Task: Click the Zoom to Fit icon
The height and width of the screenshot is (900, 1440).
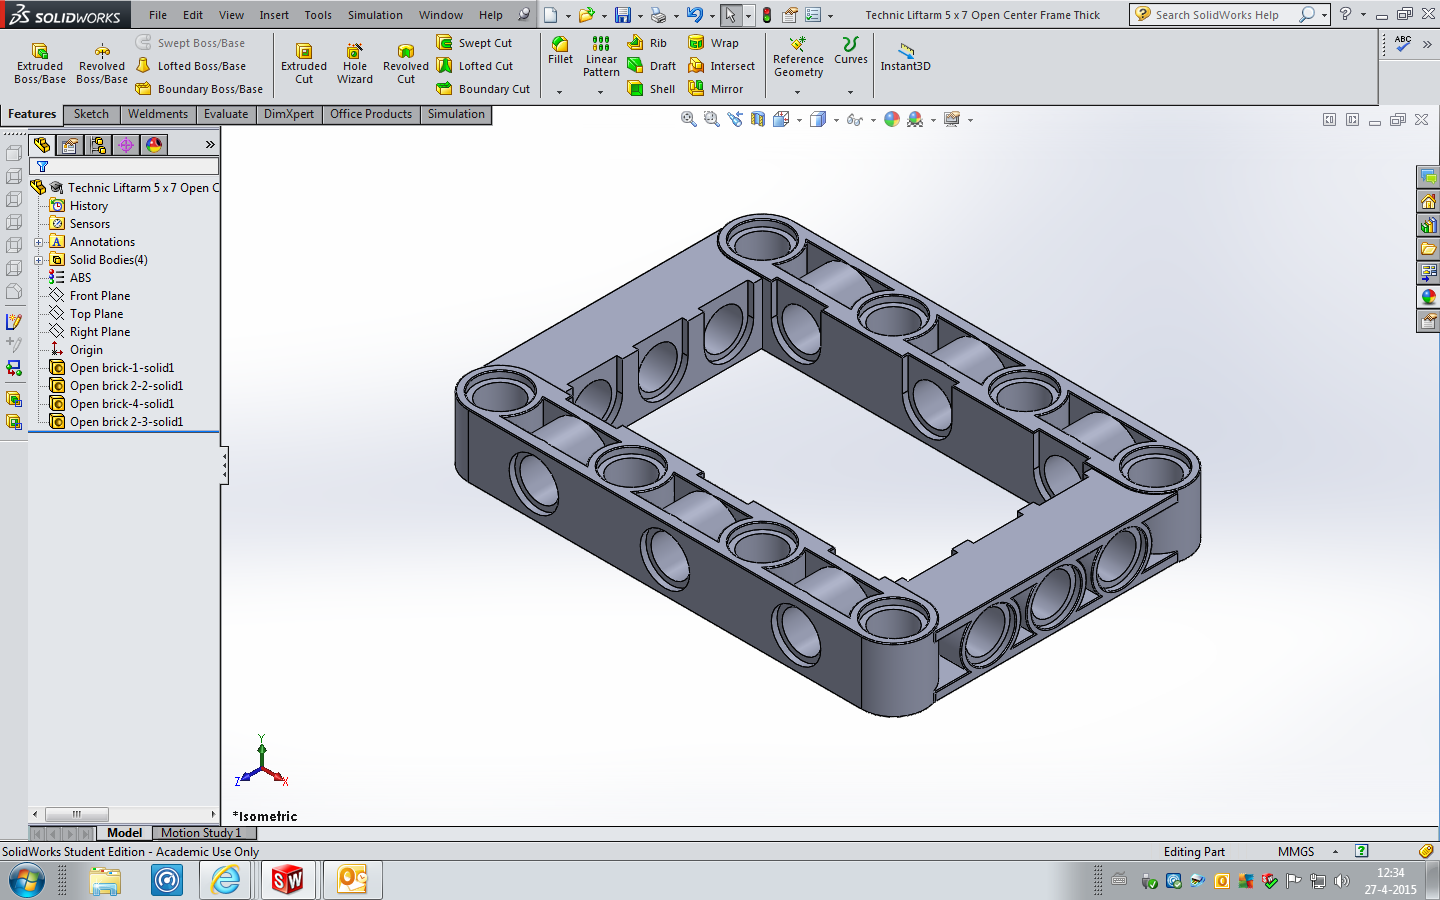Action: 689,119
